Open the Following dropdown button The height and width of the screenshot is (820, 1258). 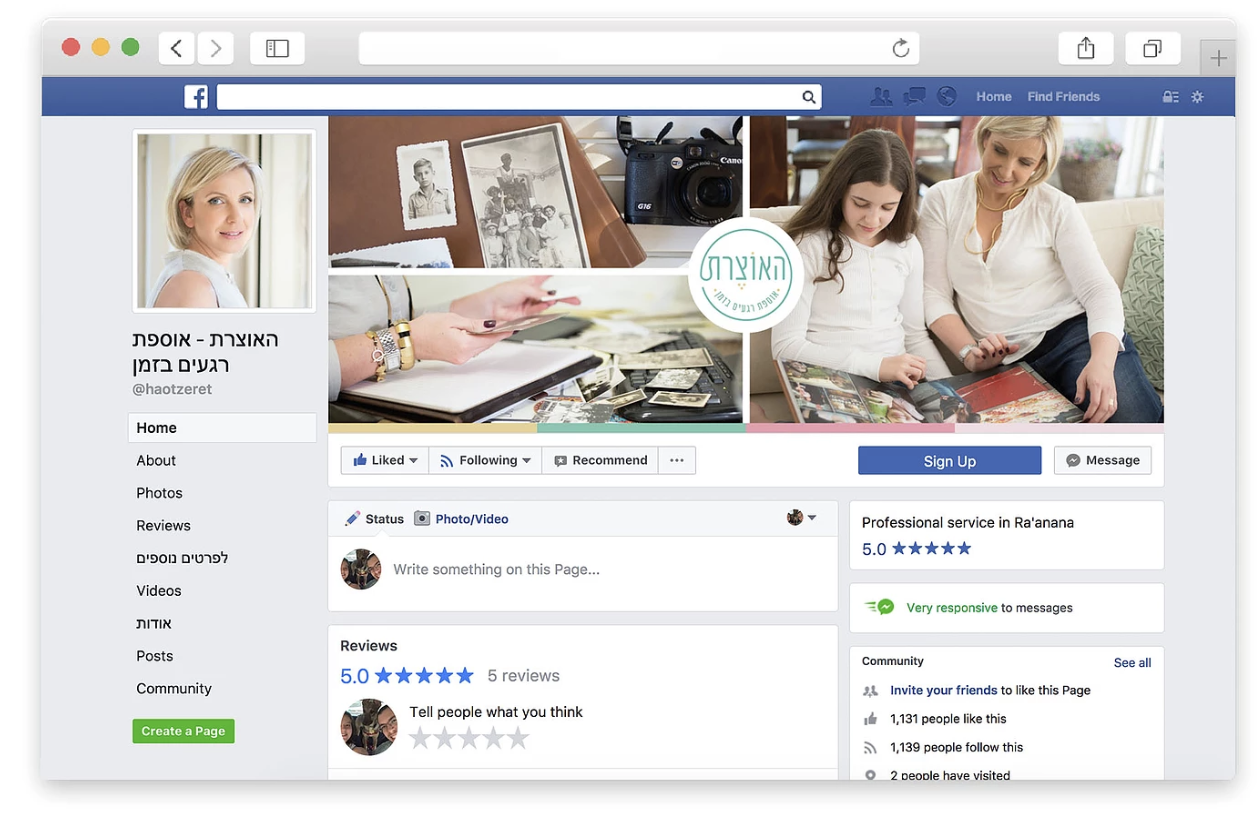click(486, 460)
